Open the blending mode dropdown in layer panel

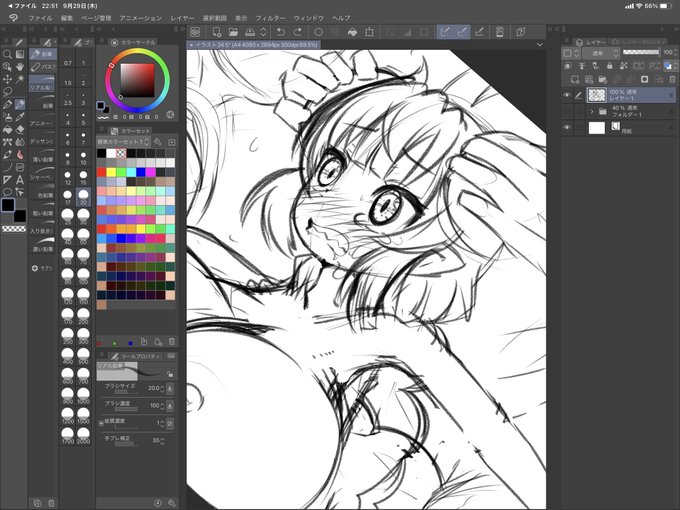click(600, 53)
